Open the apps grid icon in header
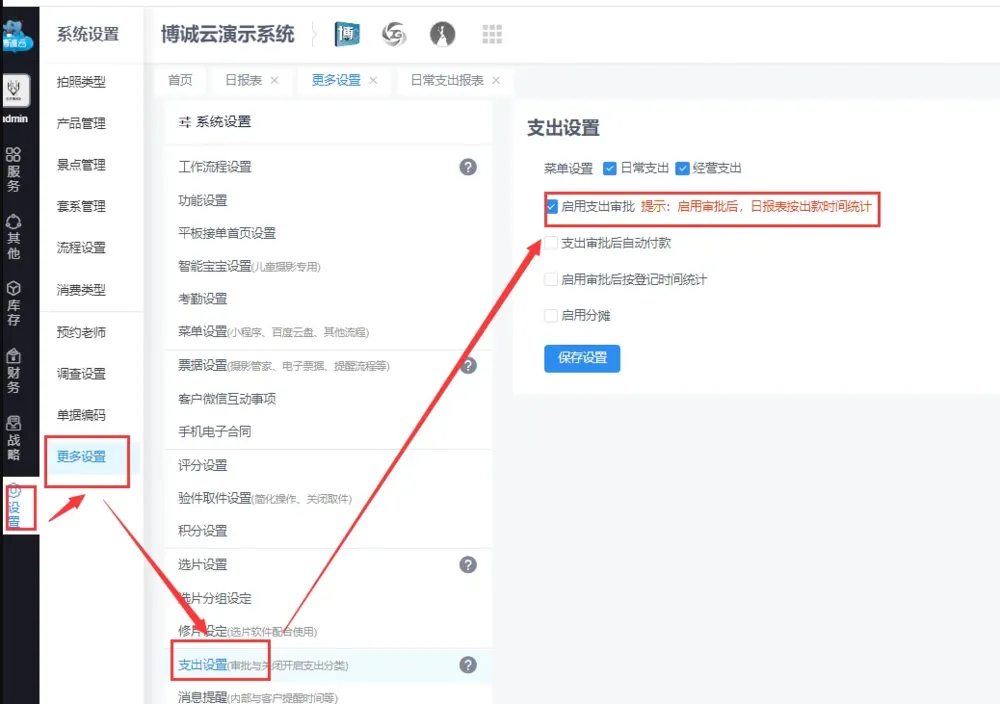This screenshot has height=704, width=1000. (492, 34)
